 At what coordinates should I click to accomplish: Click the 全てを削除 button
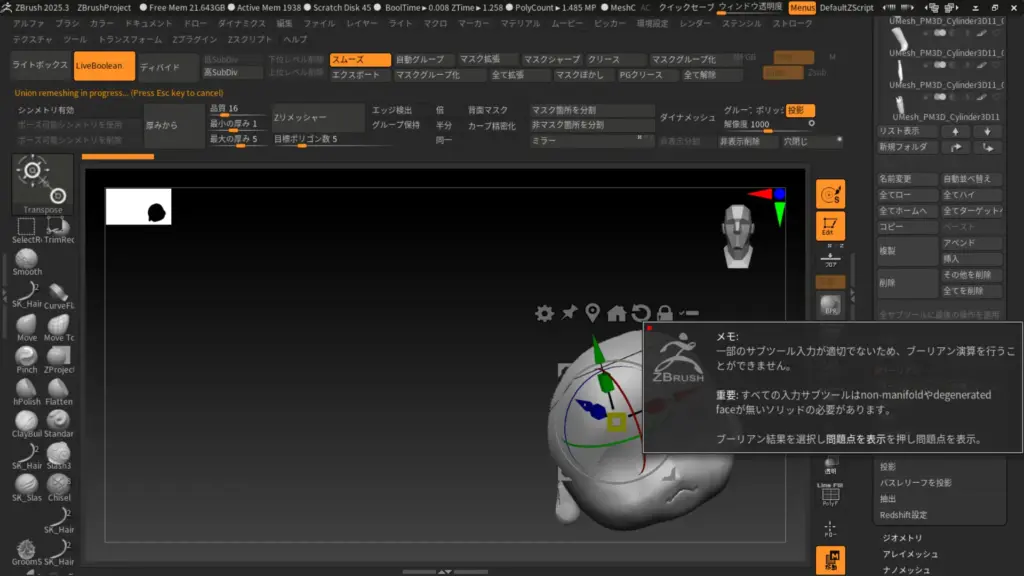pos(972,291)
